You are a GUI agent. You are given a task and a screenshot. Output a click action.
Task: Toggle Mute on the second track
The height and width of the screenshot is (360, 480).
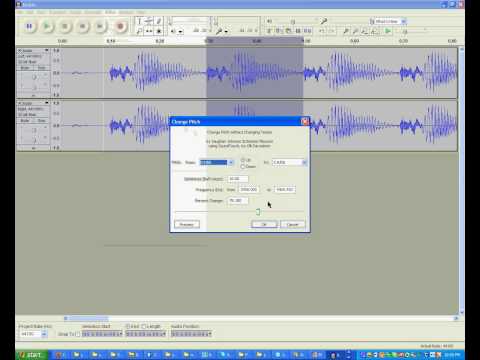pos(25,120)
